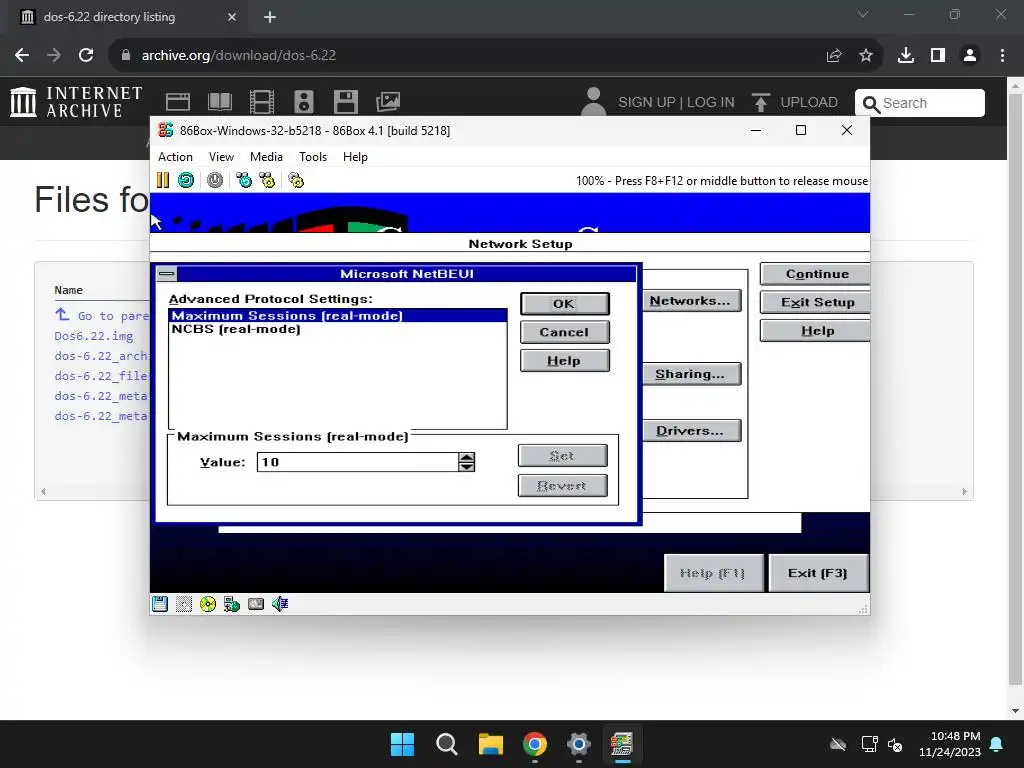Increase Value with spinner up arrow
Screen dimensions: 1024x768
tap(466, 457)
